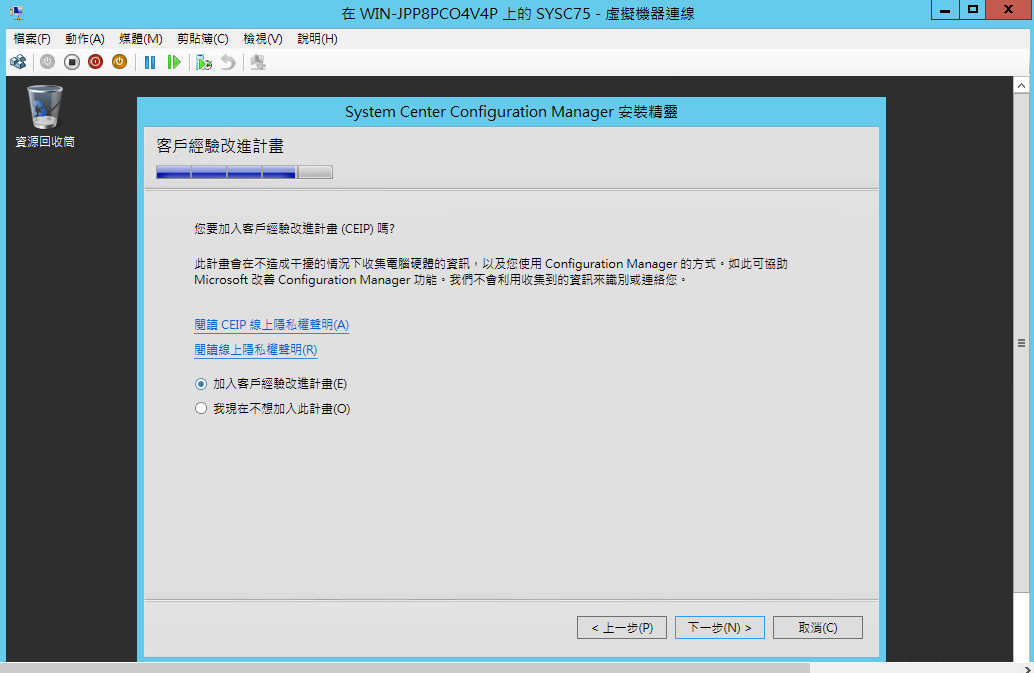This screenshot has height=673, width=1034.
Task: Click the 您要加入客戶經驗改進計畫 (CEIP) 嗎? text
Action: click(294, 229)
